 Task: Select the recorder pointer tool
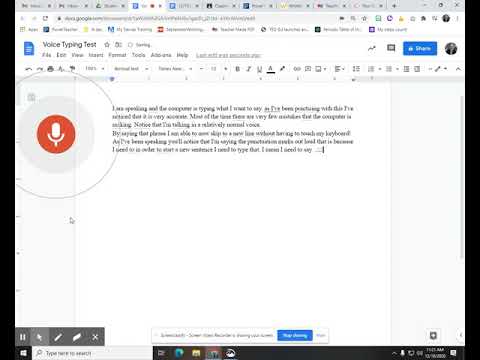coord(39,337)
